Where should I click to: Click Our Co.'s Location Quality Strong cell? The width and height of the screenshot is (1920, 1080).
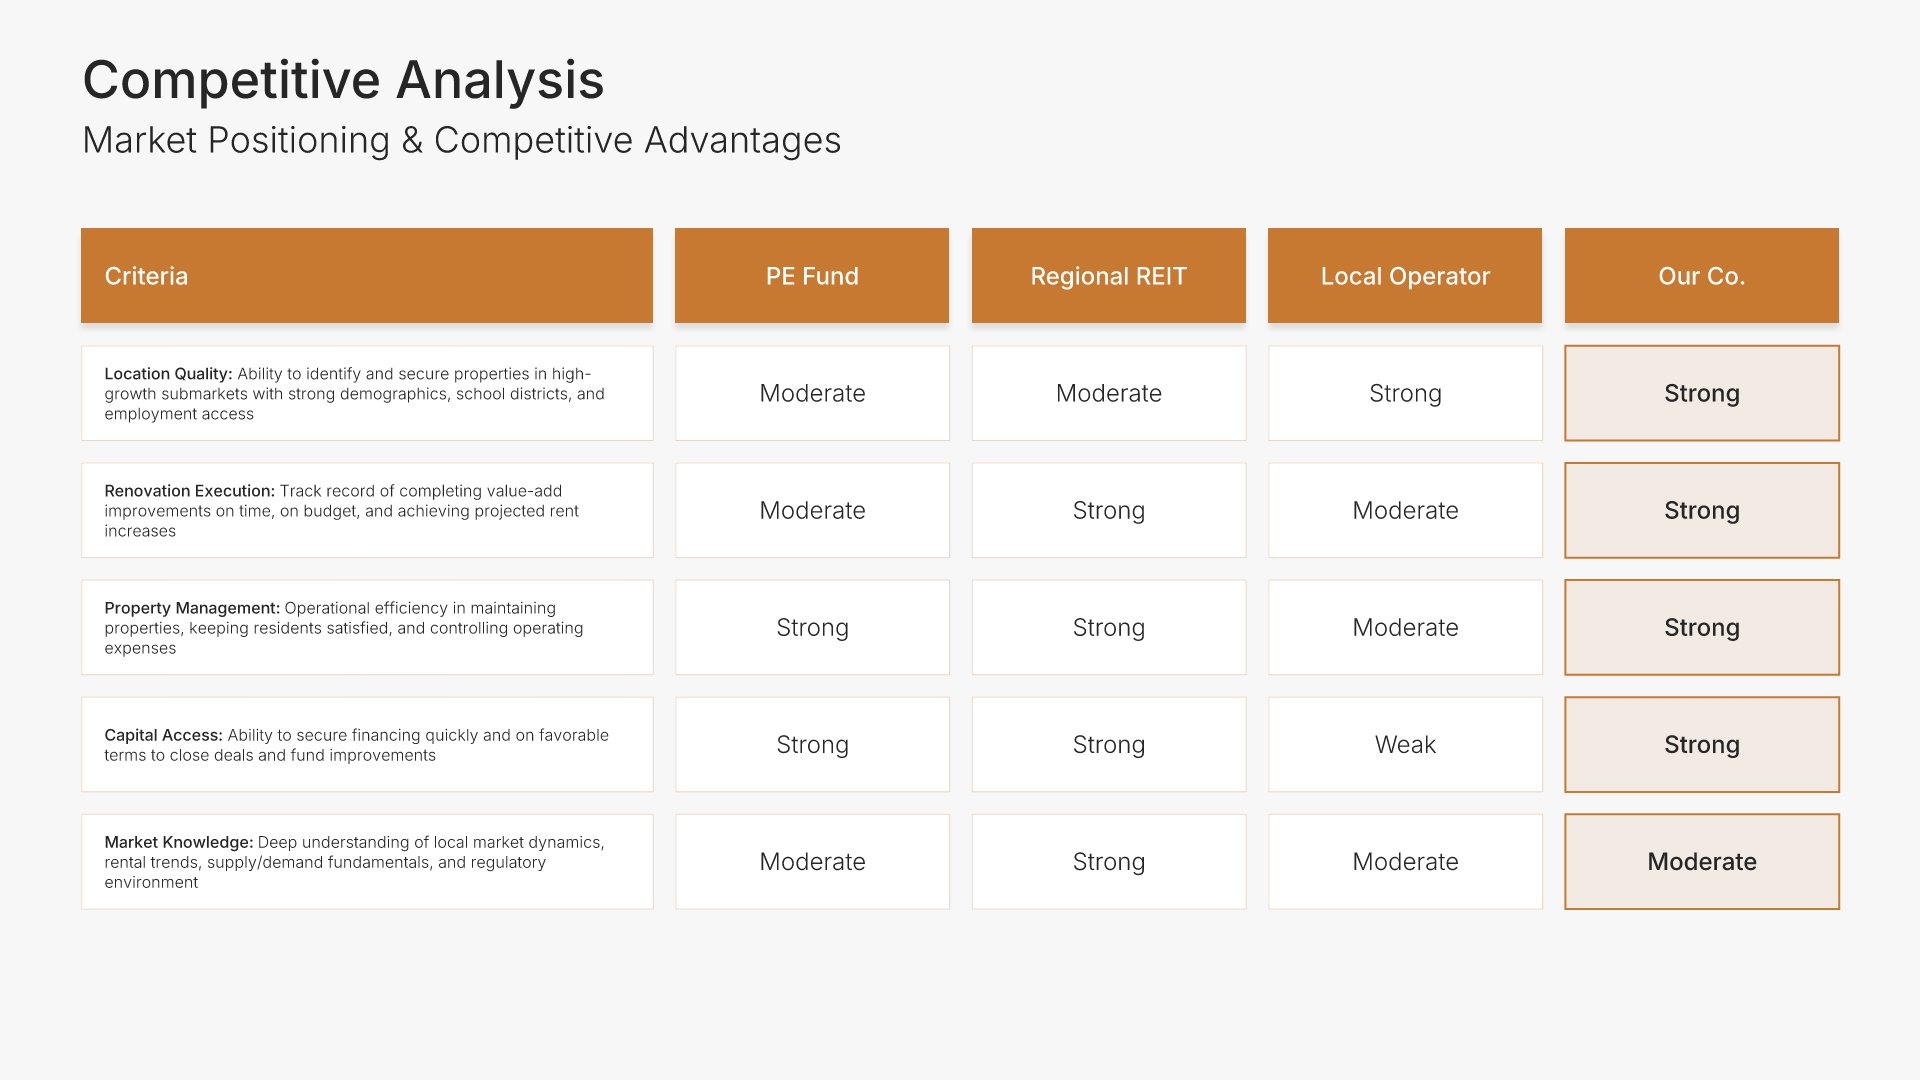pos(1701,394)
